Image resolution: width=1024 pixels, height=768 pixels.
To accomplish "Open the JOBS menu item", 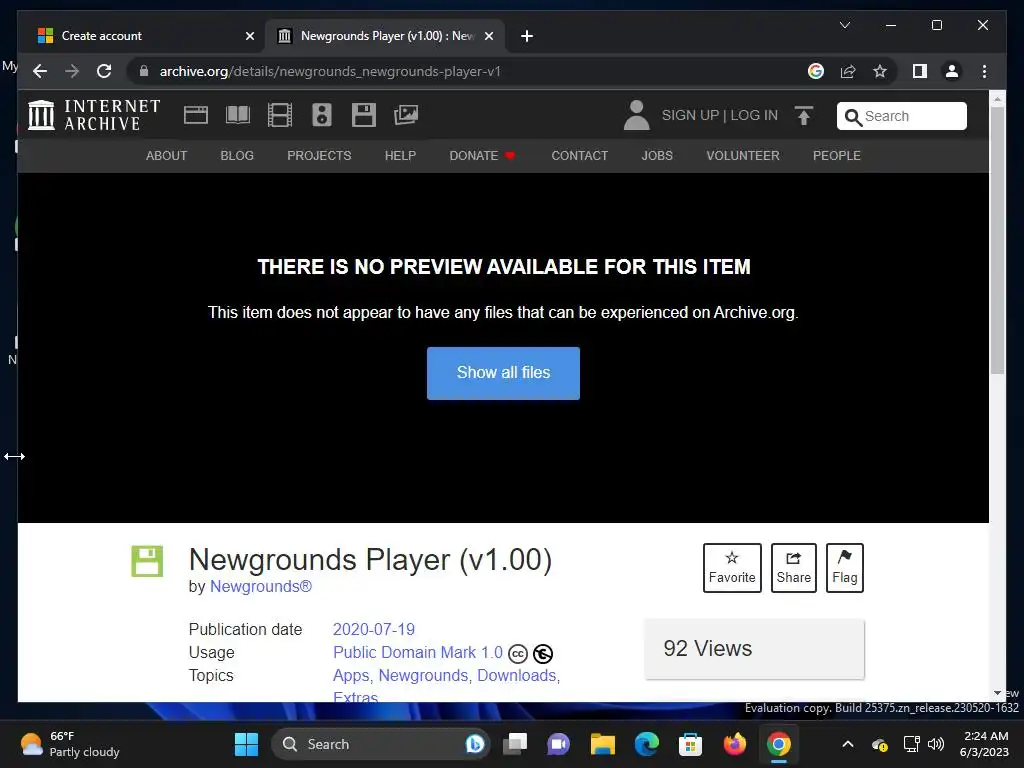I will [x=656, y=156].
